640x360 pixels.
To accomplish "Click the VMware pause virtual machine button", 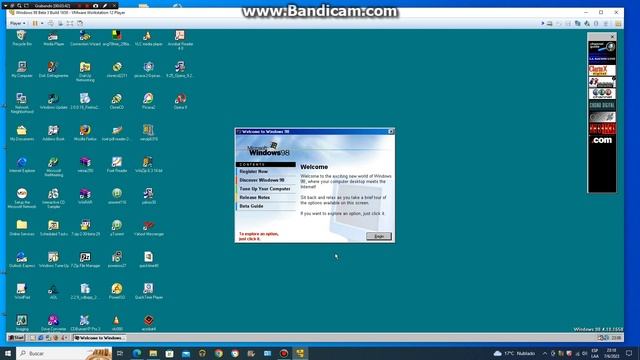I will point(35,23).
